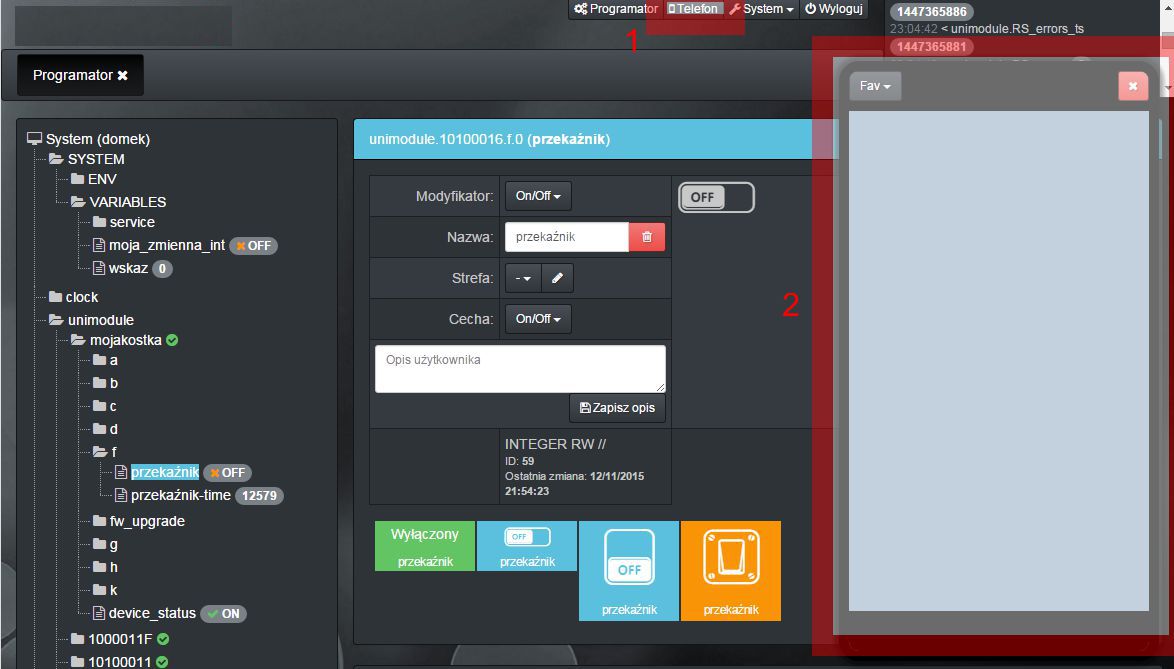Click the large blue OFF switch tile
Image resolution: width=1174 pixels, height=669 pixels.
point(628,570)
